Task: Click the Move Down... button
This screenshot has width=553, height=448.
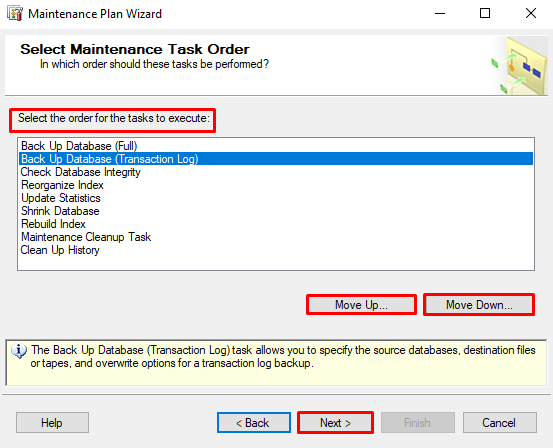Action: point(479,305)
